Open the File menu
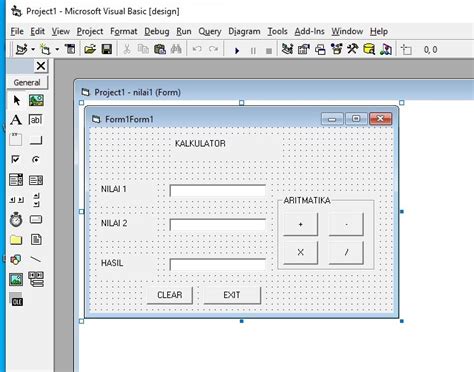 click(17, 31)
